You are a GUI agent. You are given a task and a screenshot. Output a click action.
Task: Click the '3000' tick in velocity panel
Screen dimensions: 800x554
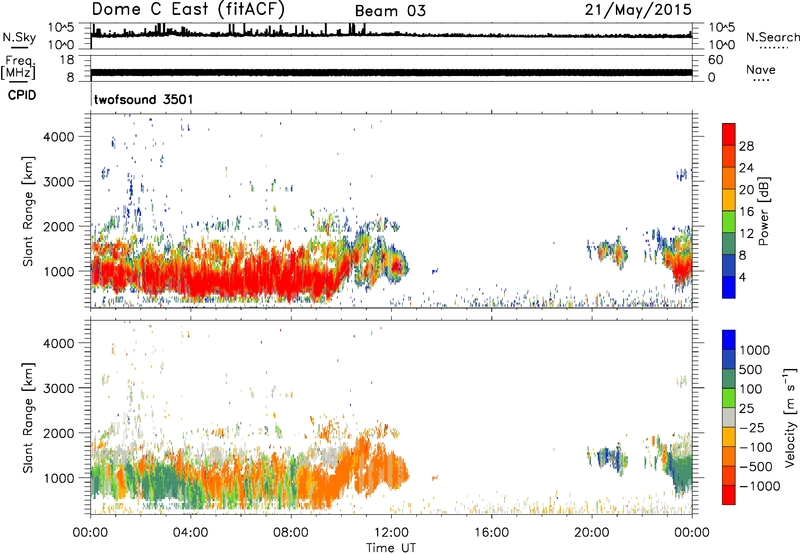(x=58, y=388)
